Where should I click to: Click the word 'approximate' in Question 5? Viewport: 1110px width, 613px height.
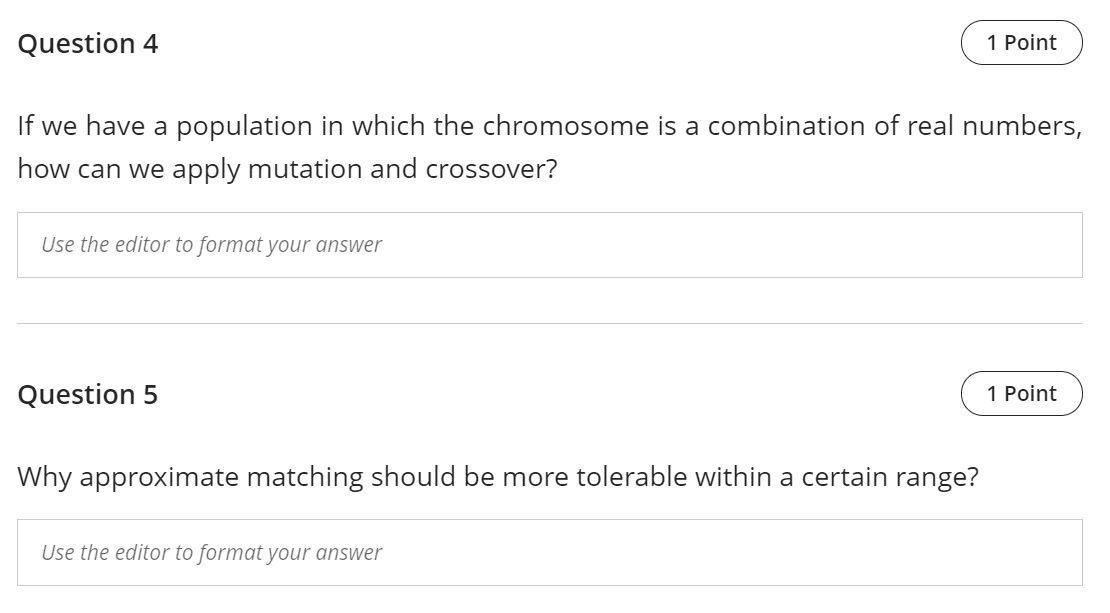159,477
